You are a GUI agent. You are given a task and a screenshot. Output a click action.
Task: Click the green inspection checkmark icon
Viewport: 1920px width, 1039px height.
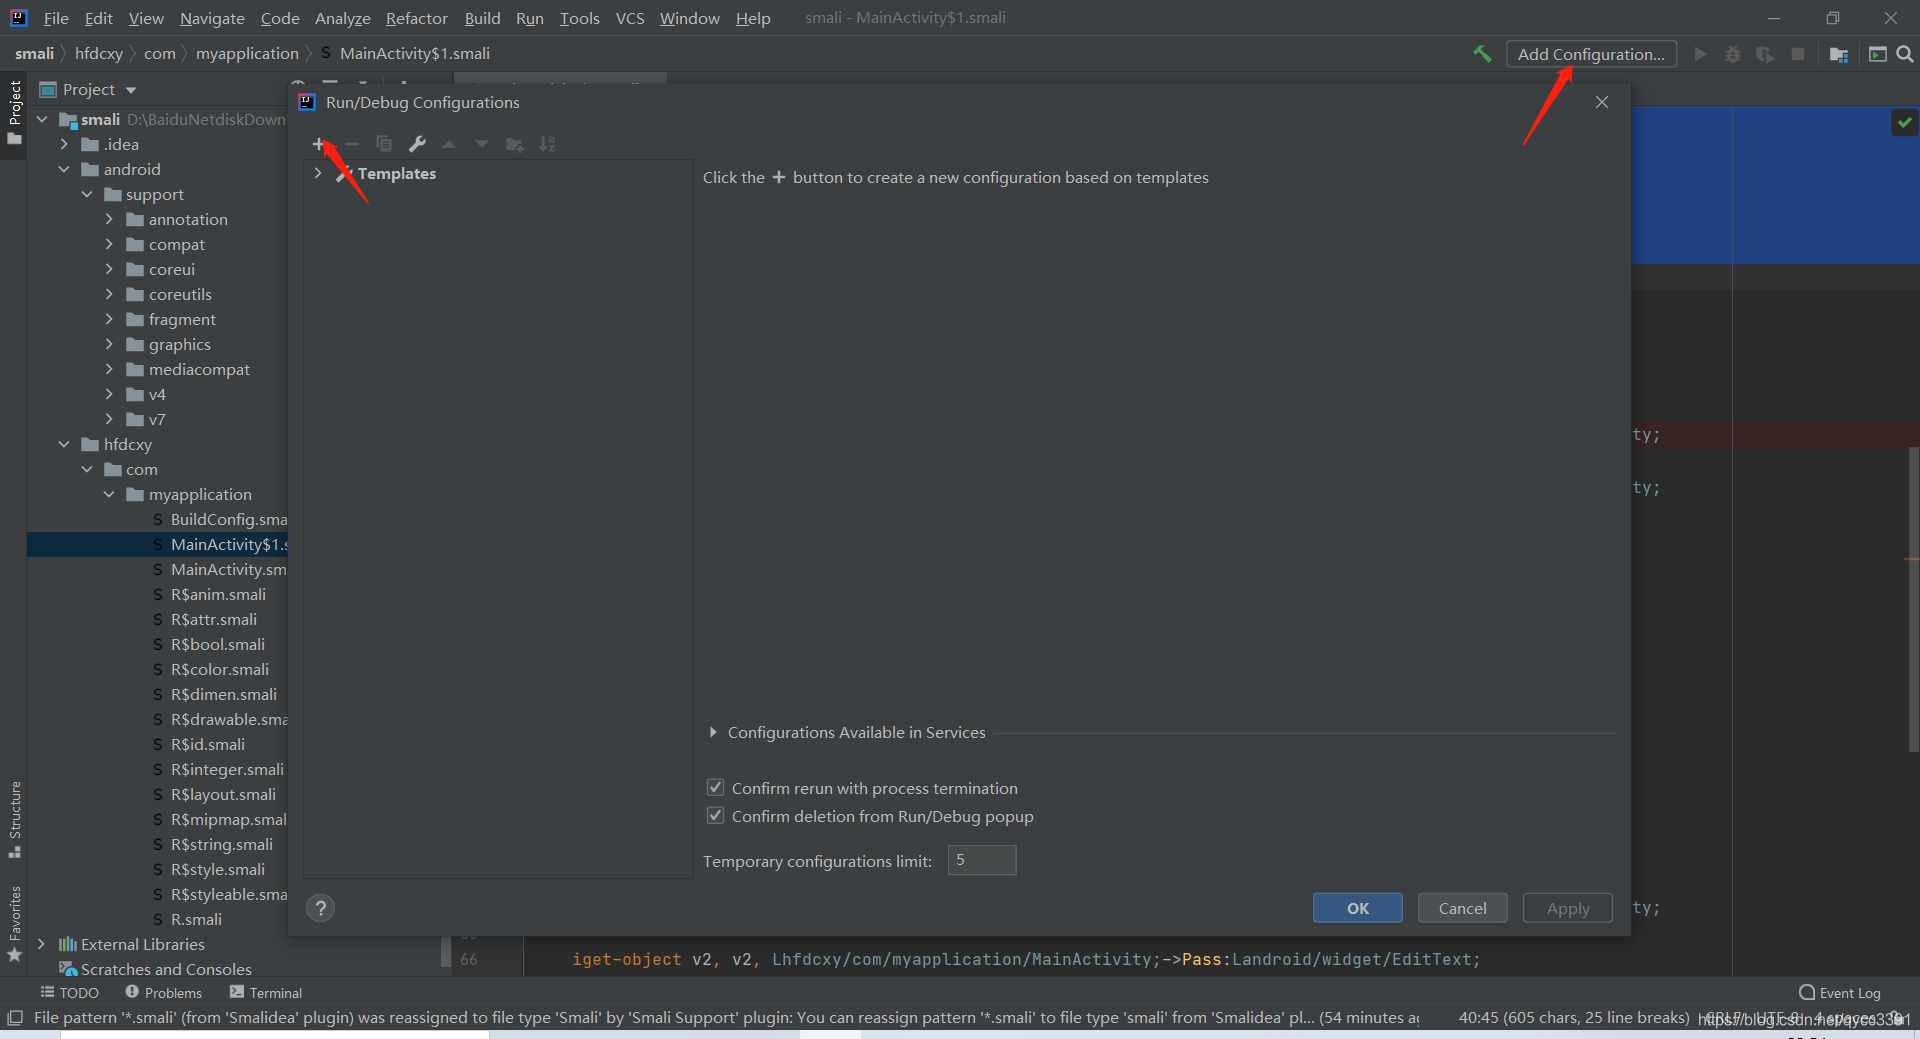[1904, 122]
